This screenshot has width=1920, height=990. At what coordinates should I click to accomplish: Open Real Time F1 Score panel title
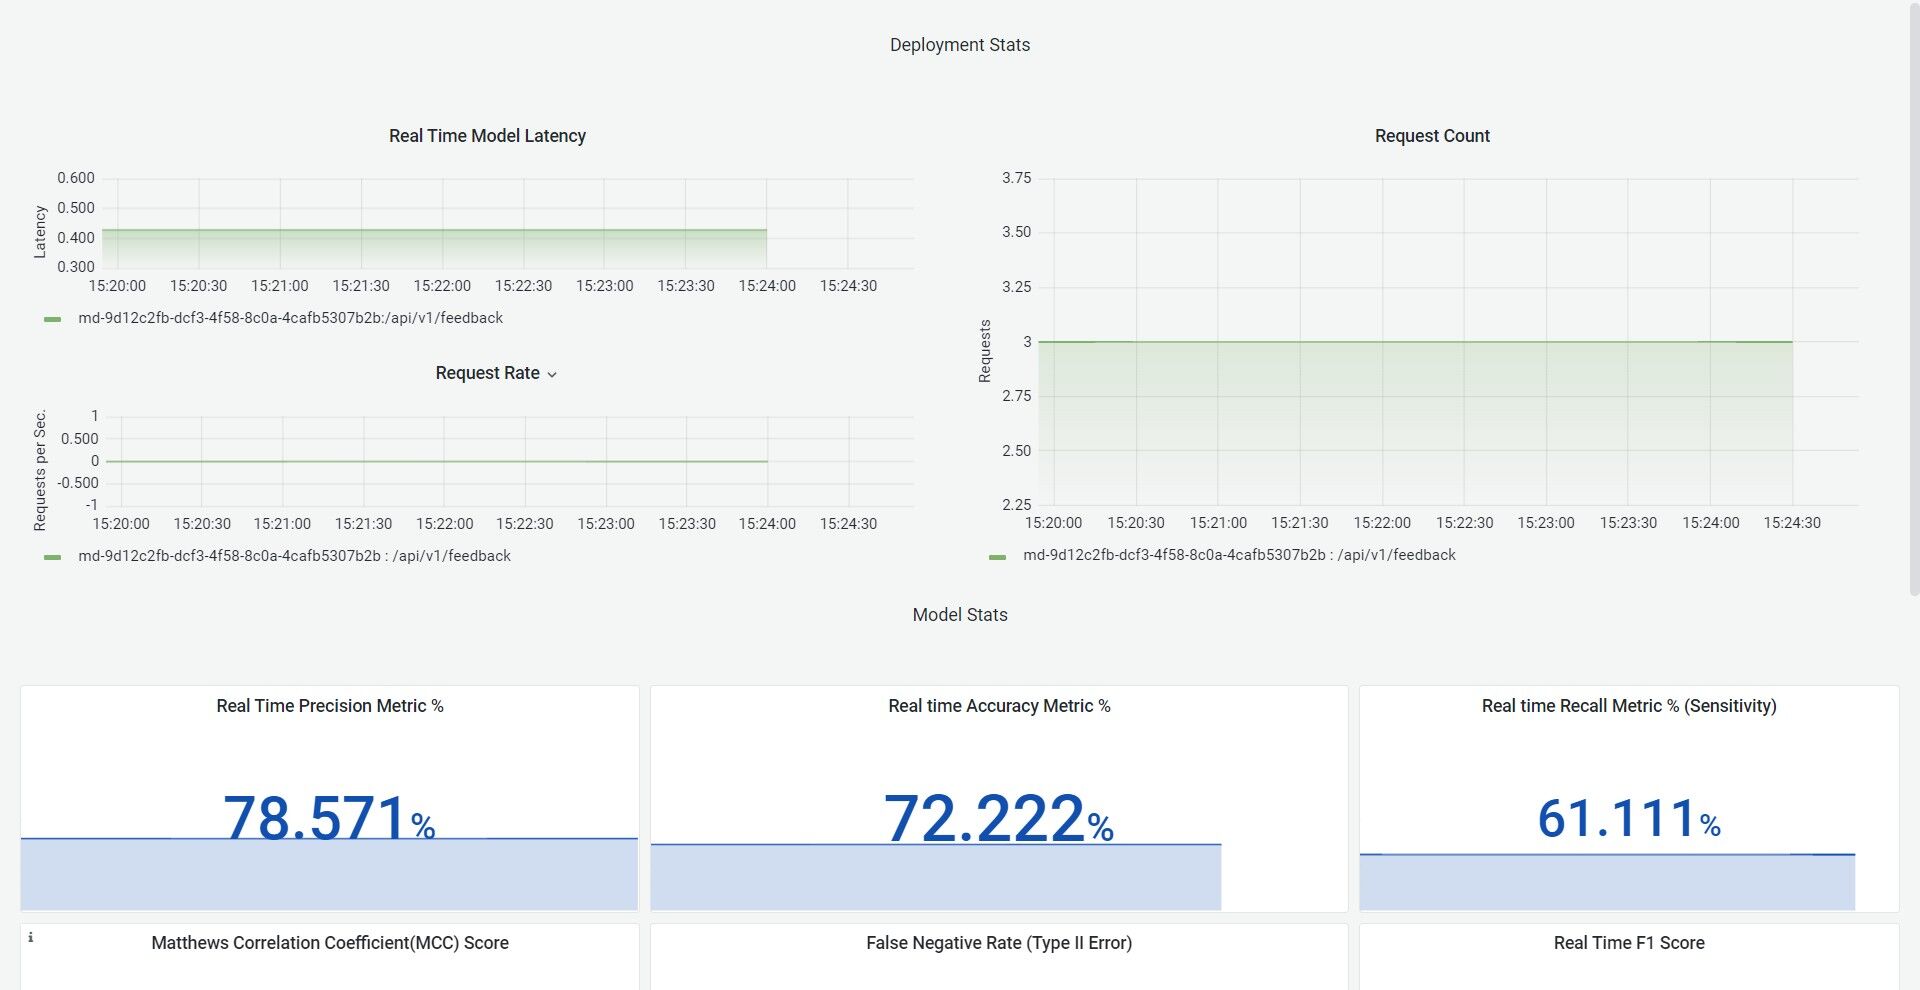click(1629, 943)
